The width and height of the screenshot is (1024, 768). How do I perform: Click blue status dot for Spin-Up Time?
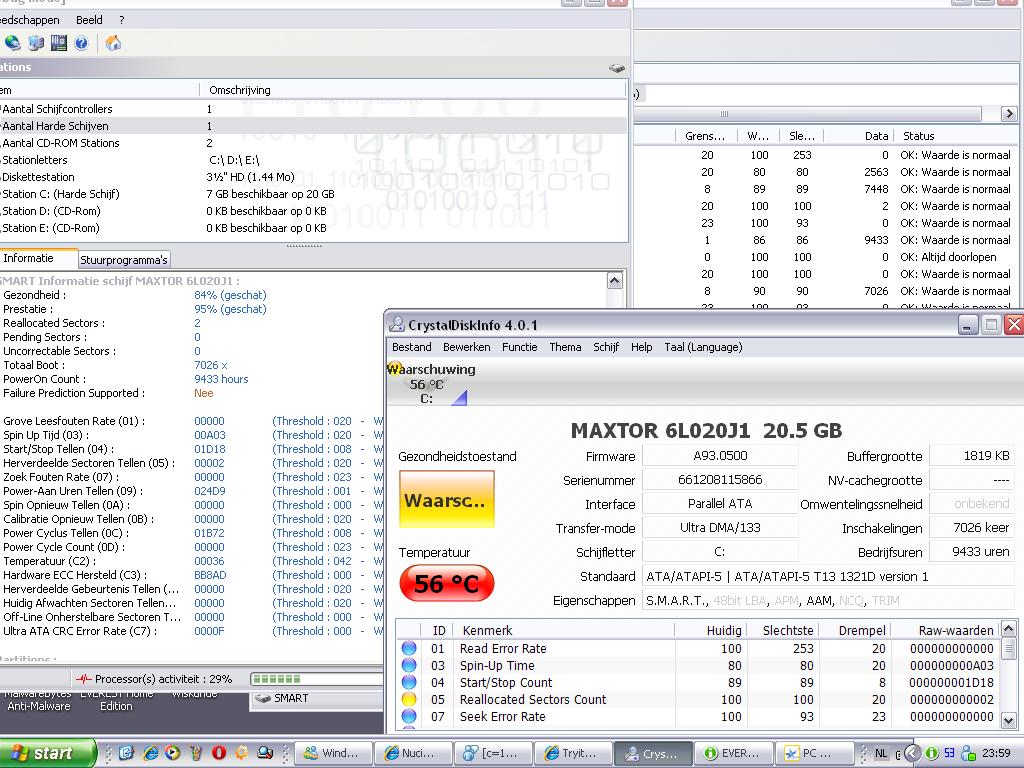[409, 665]
